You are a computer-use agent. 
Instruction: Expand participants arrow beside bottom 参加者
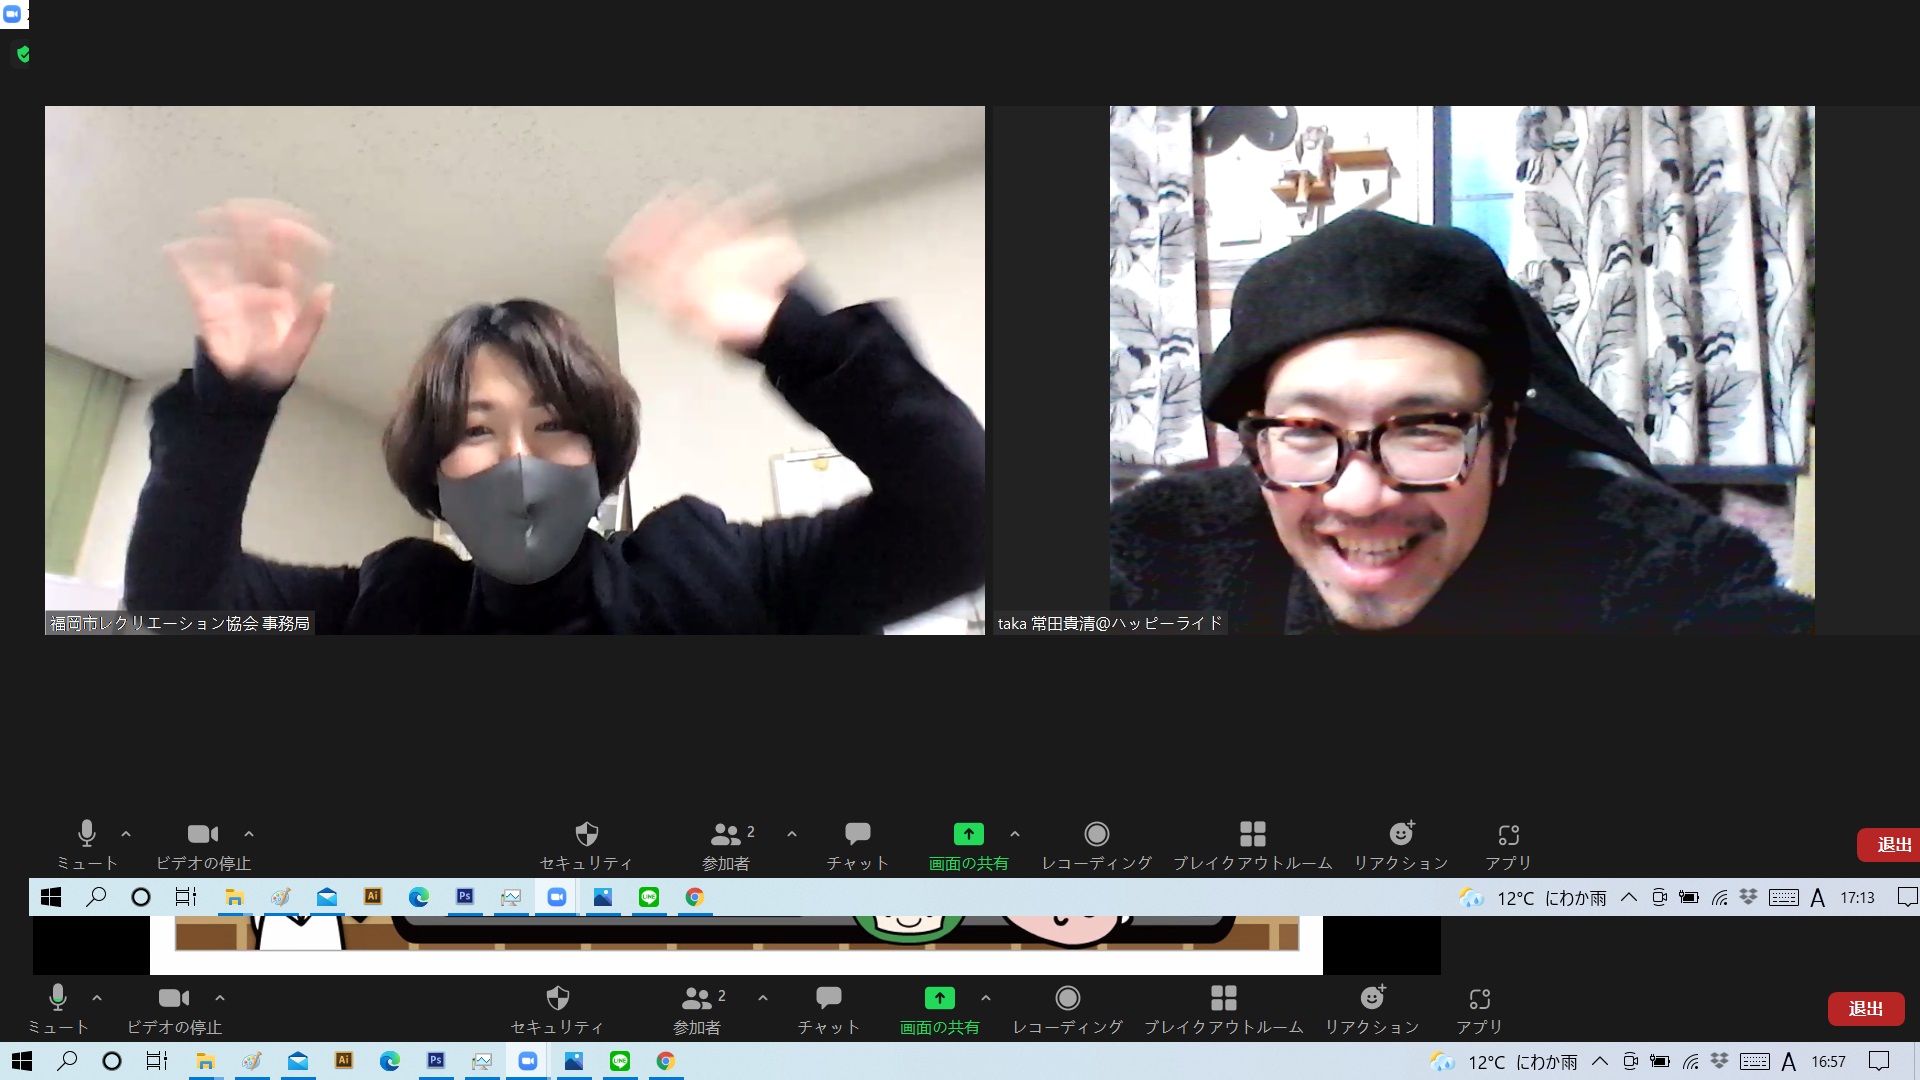click(763, 998)
